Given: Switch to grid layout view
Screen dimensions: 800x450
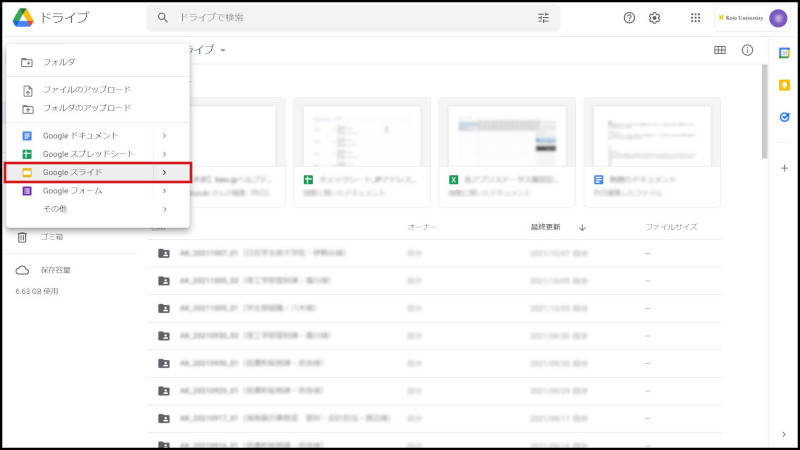Looking at the screenshot, I should pos(720,50).
